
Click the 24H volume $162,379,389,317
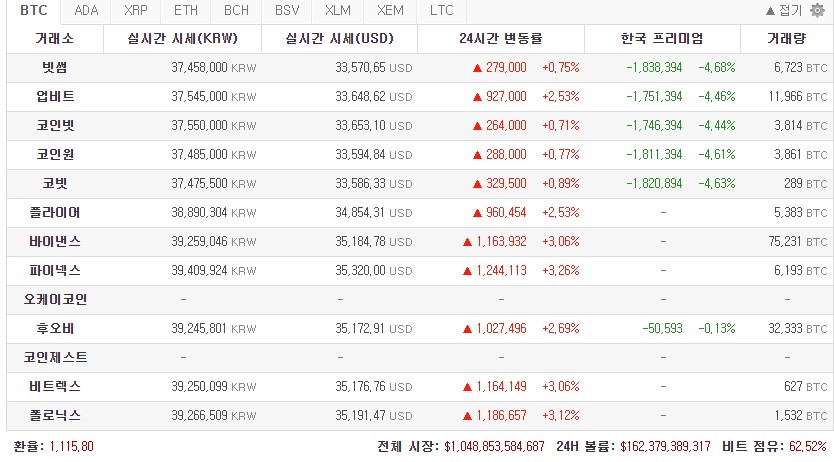665,446
